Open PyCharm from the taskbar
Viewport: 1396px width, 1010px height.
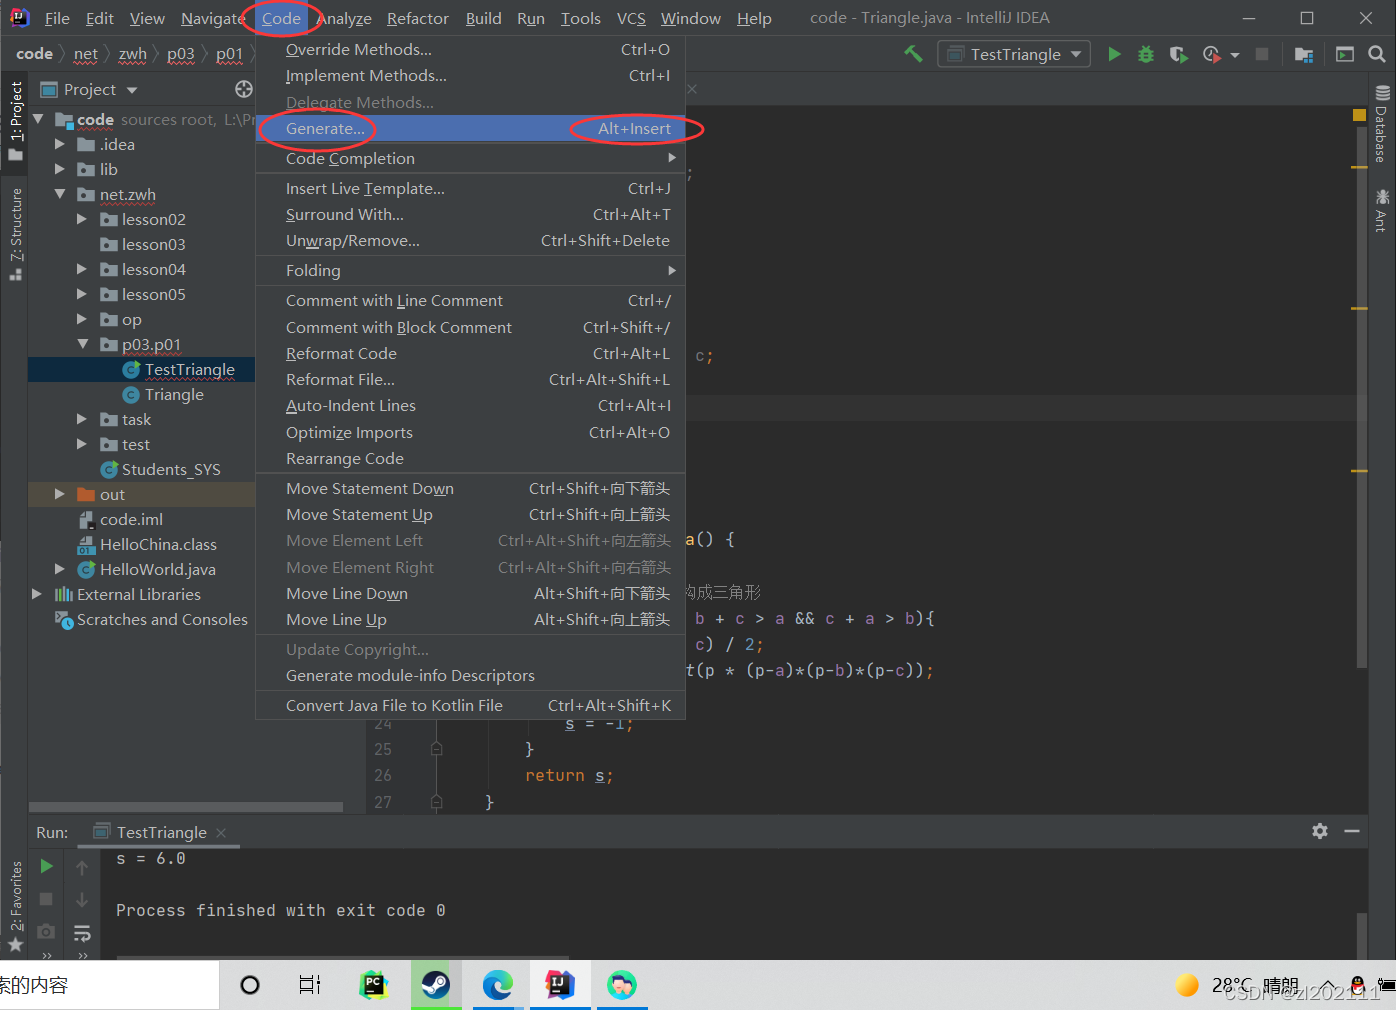tap(373, 985)
